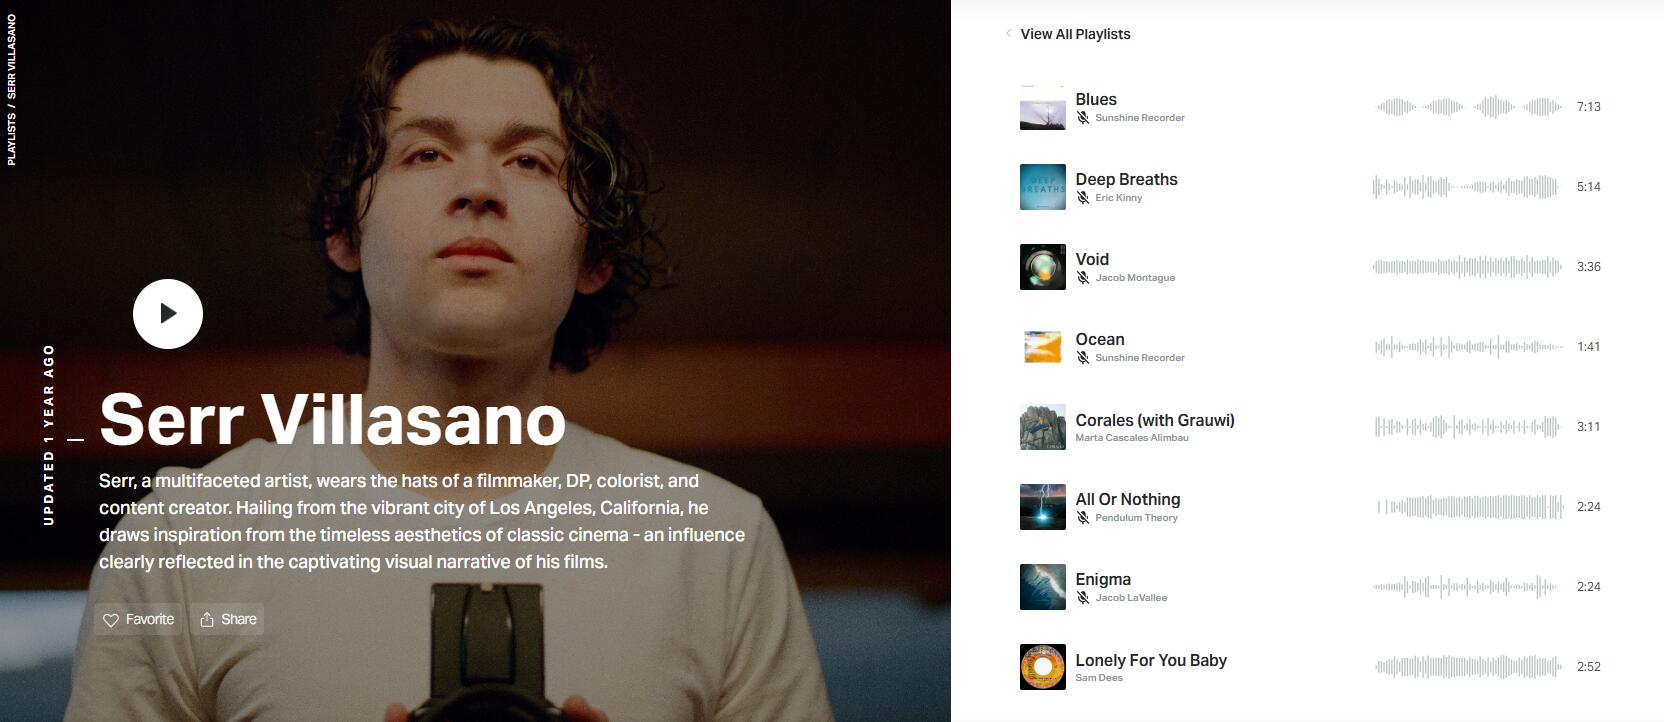Open Marta Cascales Alimbau artist page
The width and height of the screenshot is (1664, 722).
[1132, 438]
